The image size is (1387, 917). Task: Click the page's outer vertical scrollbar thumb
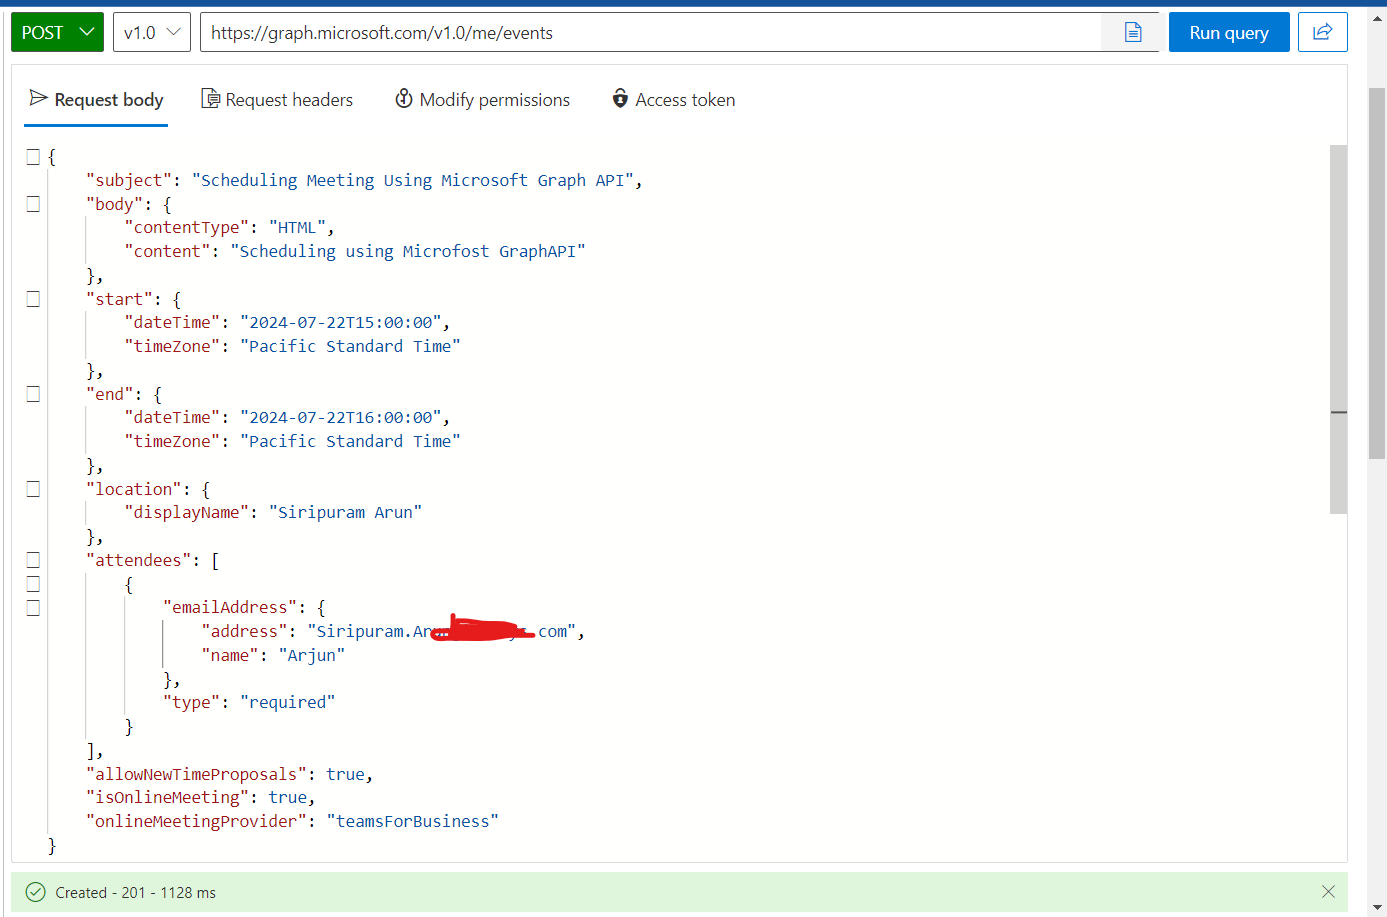pyautogui.click(x=1377, y=272)
